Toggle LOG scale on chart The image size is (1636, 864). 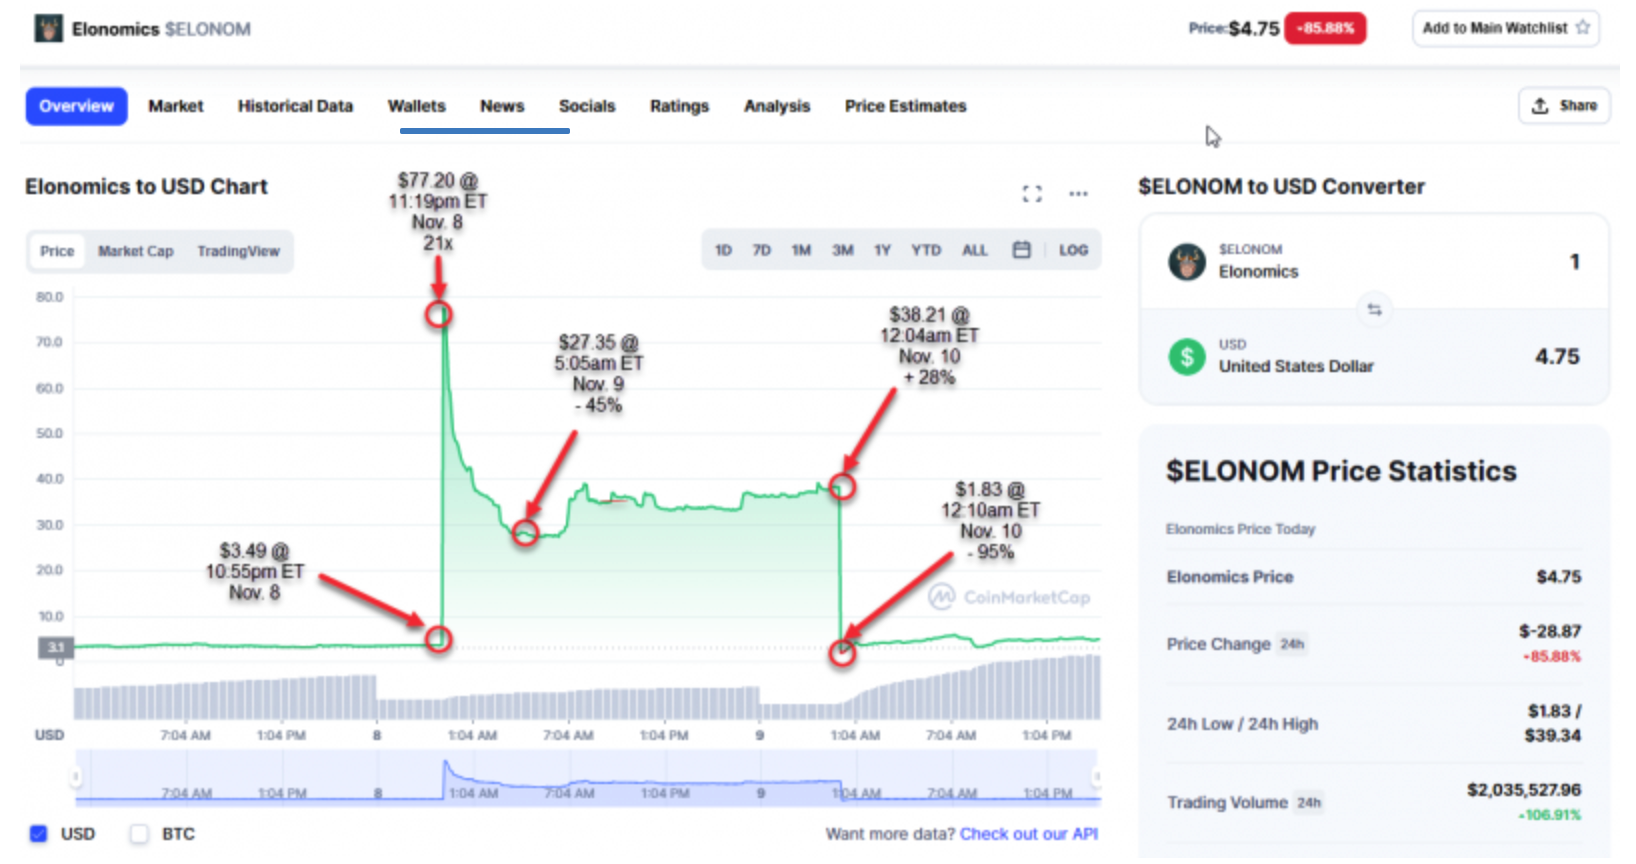1073,250
